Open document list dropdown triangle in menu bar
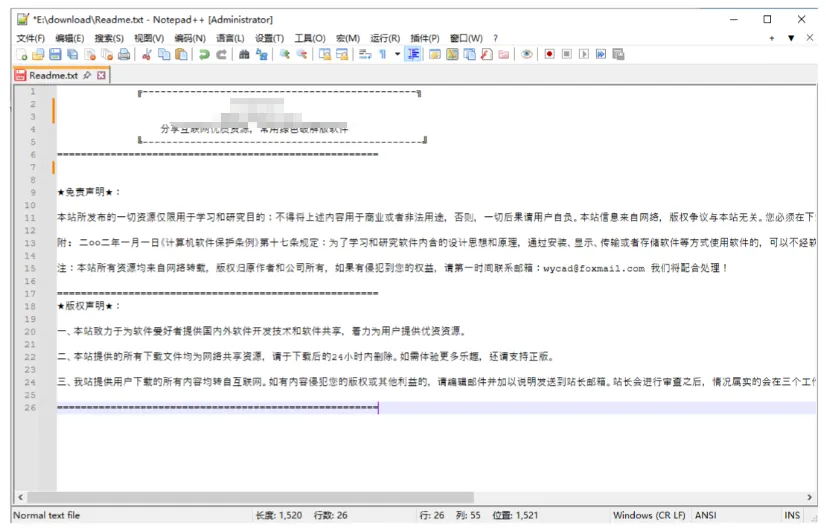Screen dimensions: 826x531 pyautogui.click(x=791, y=38)
